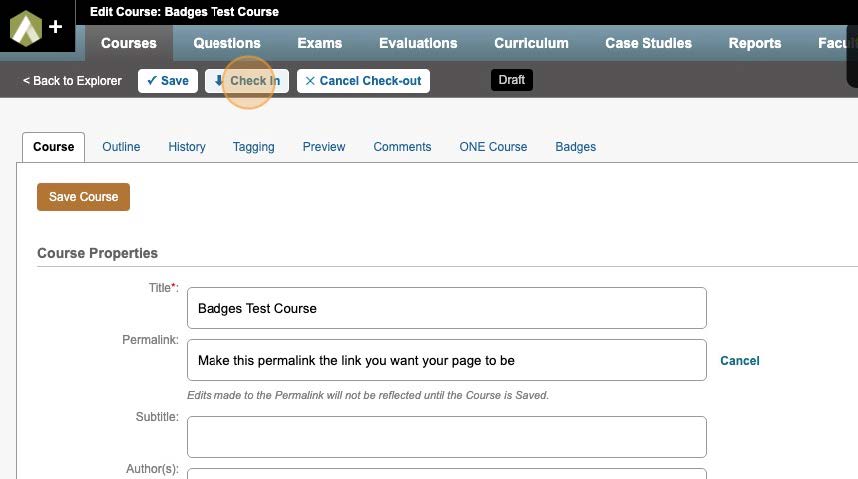Viewport: 858px width, 479px height.
Task: Open the Exams menu
Action: point(320,43)
